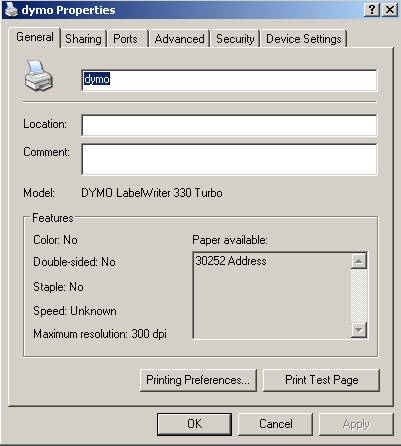Viewport: 401px width, 446px height.
Task: Click into the Comment text box
Action: 229,159
